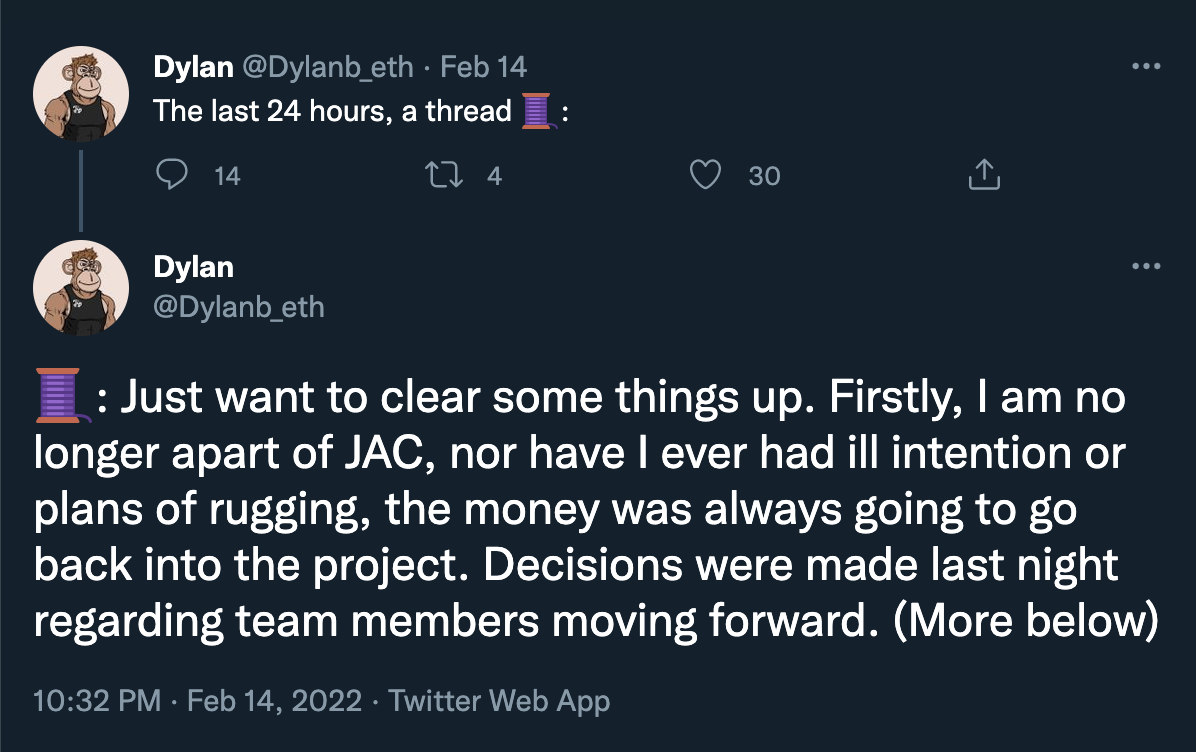Open the Feb 14 date link
This screenshot has width=1196, height=752.
point(483,67)
